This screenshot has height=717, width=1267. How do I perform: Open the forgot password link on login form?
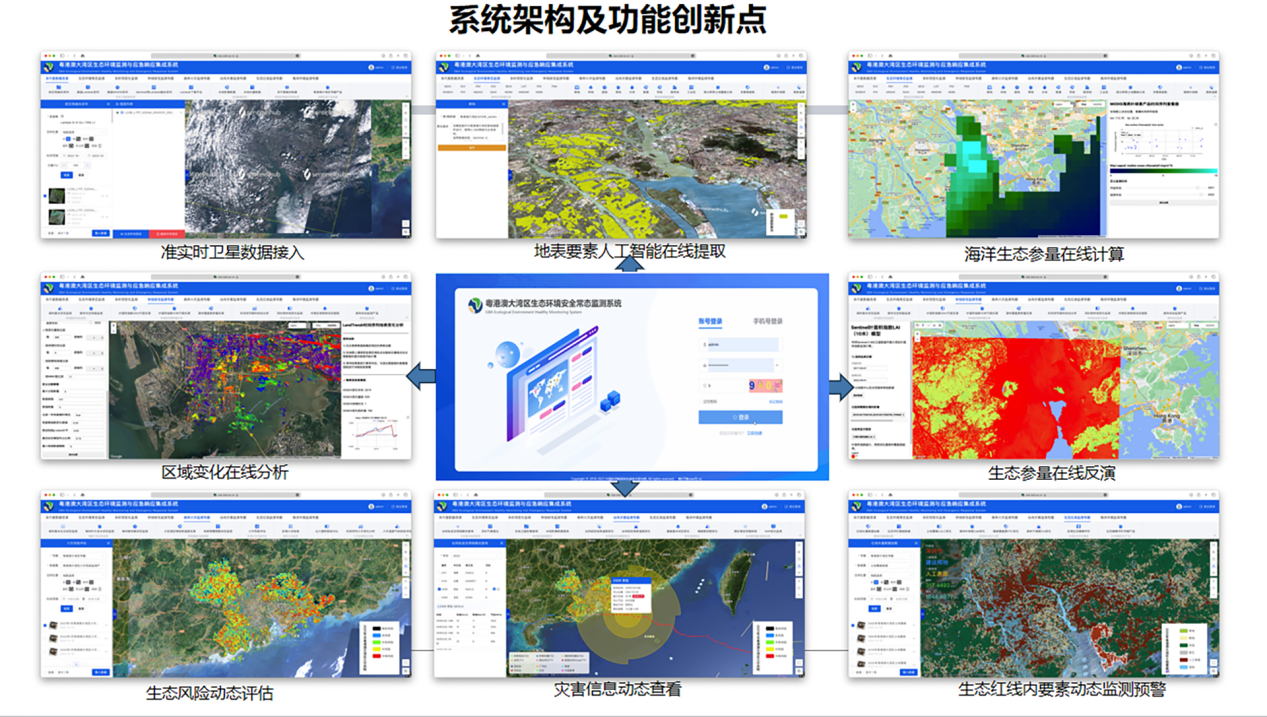tap(775, 402)
